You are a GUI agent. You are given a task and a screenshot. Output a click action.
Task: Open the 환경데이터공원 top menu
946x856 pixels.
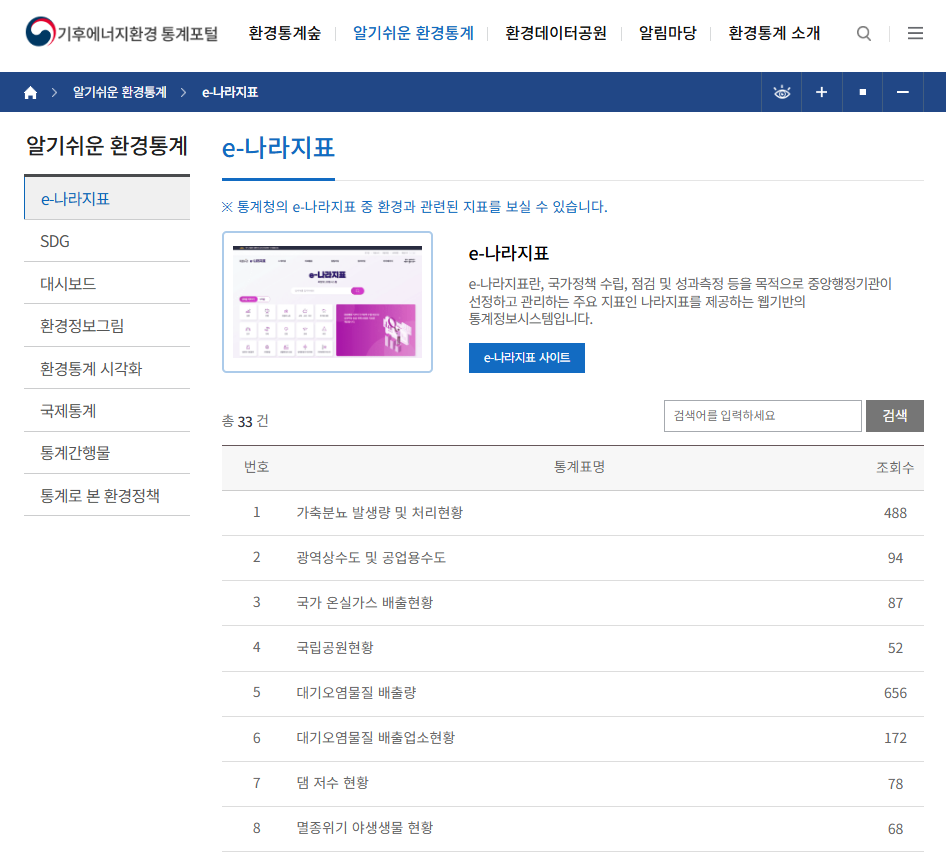(556, 33)
